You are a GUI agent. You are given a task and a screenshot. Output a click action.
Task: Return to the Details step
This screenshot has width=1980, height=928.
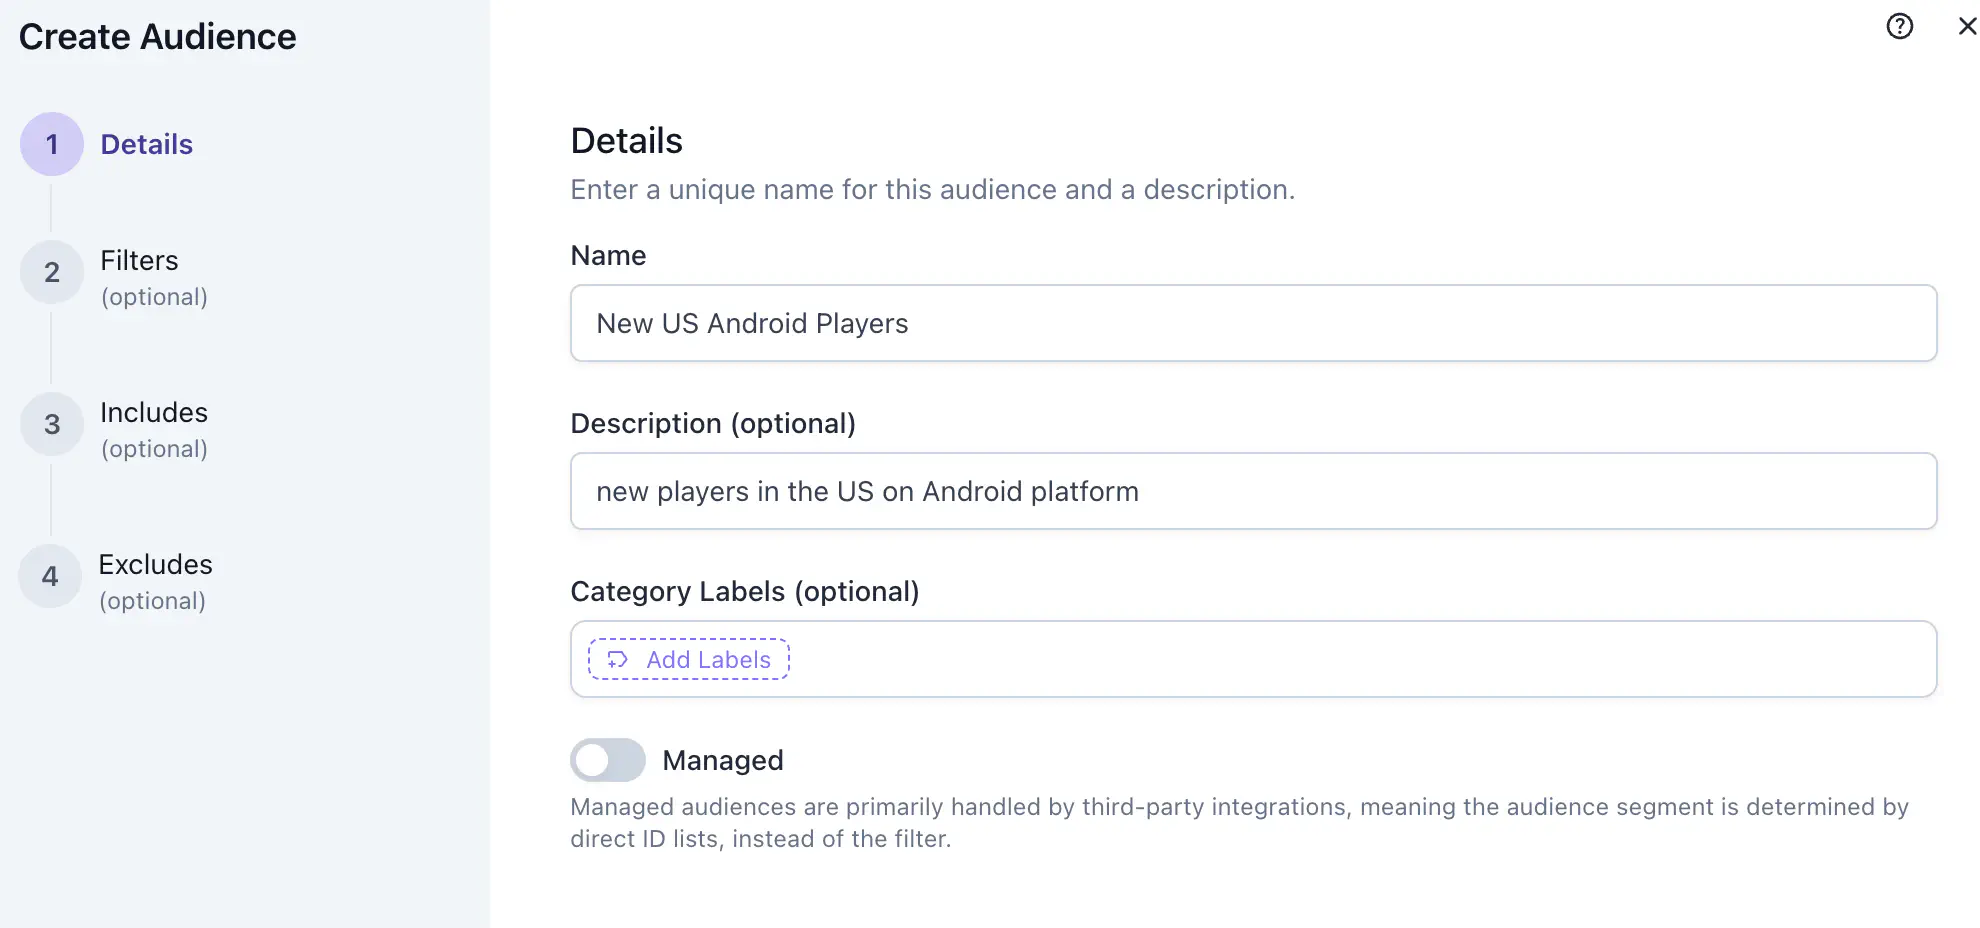click(x=146, y=143)
